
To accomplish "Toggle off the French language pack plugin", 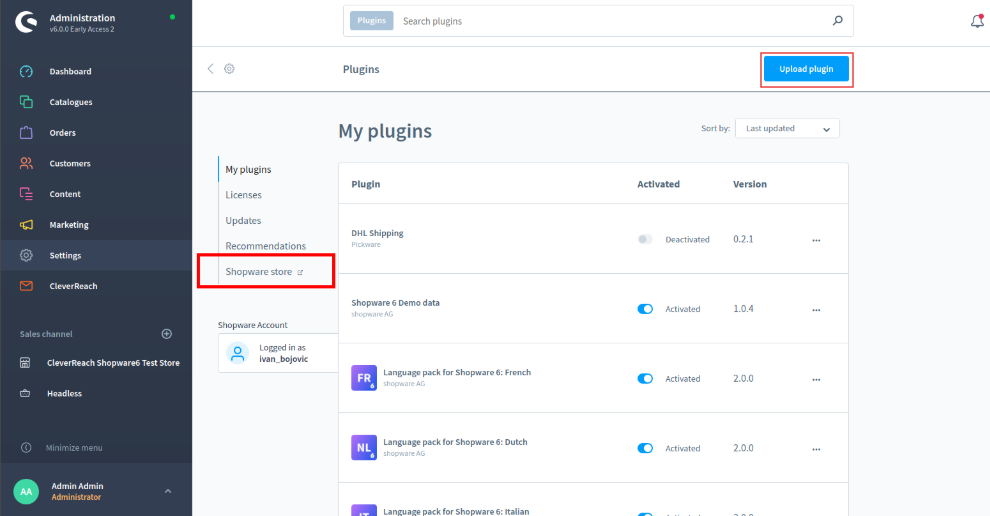I will coord(645,379).
